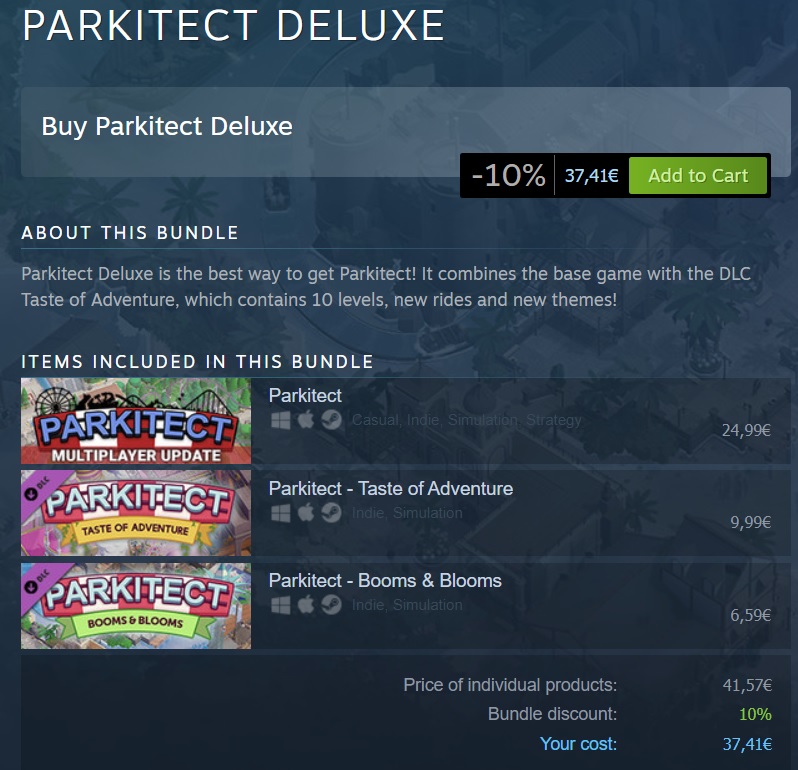Click the Booms & Blooms DLC thumbnail

[x=136, y=606]
